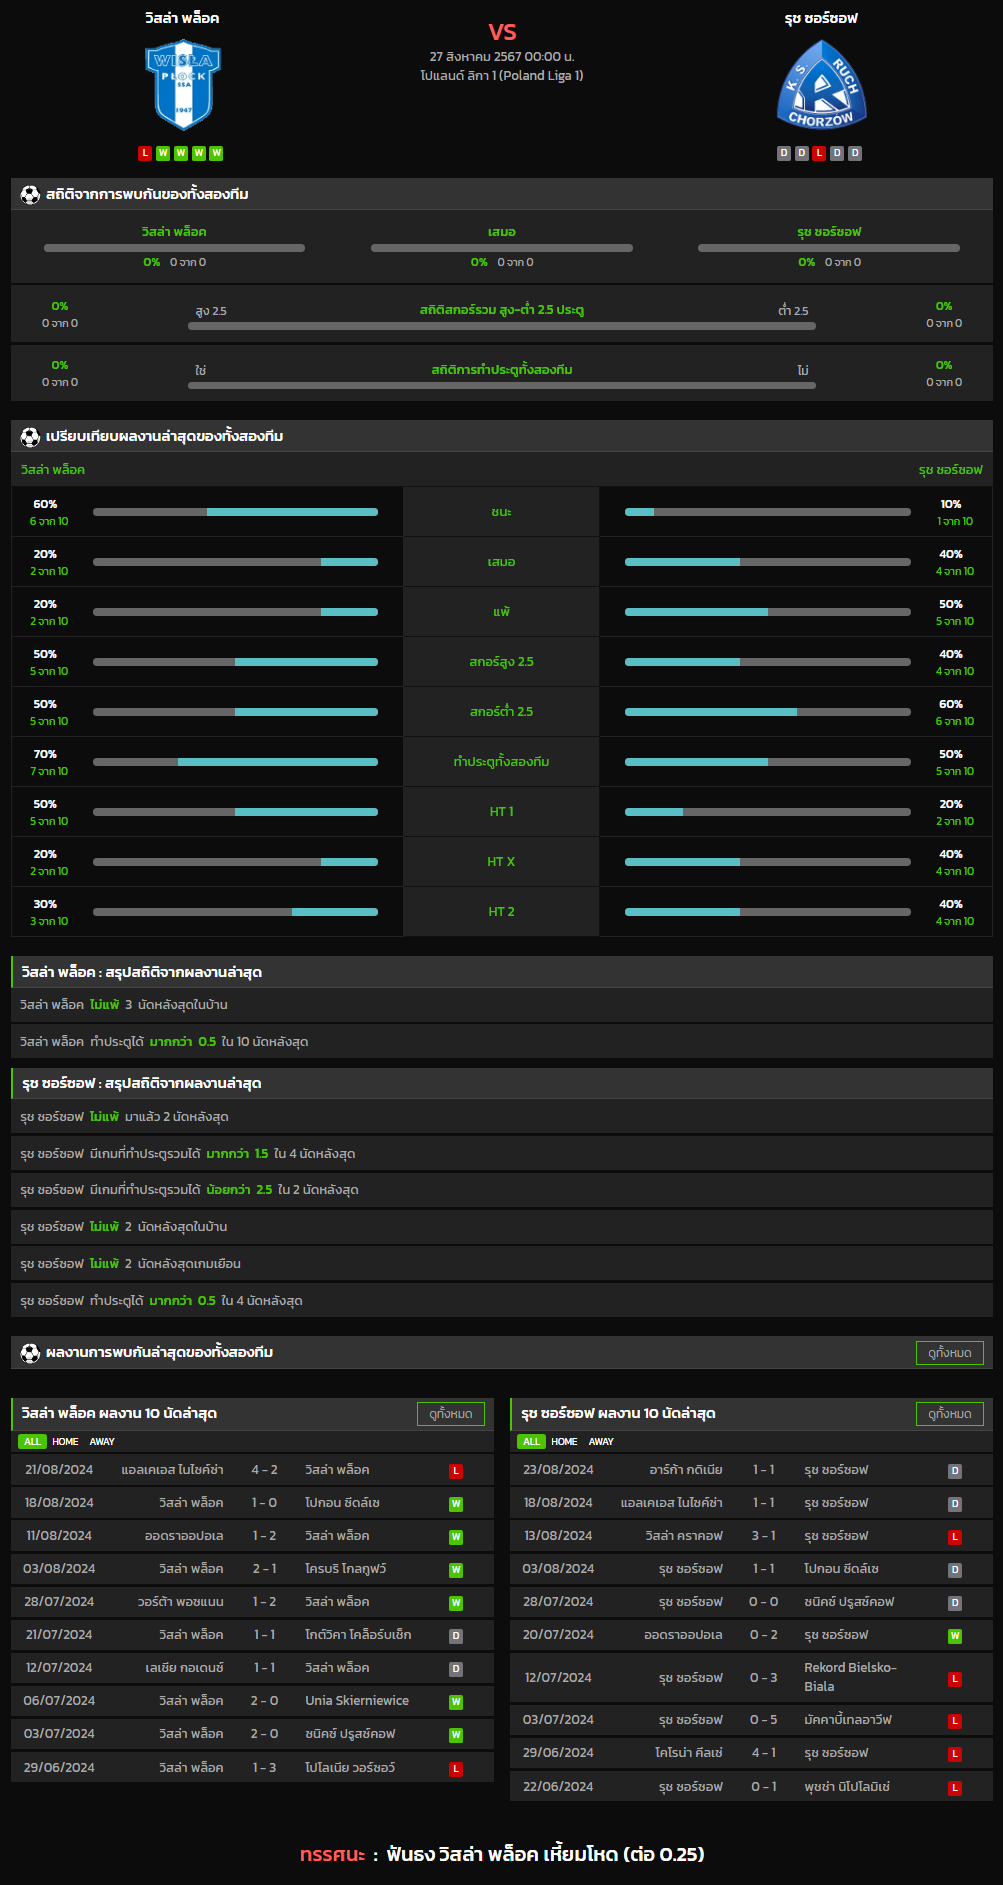This screenshot has height=1885, width=1003.
Task: Click the HT 1 comparison row label
Action: [501, 812]
